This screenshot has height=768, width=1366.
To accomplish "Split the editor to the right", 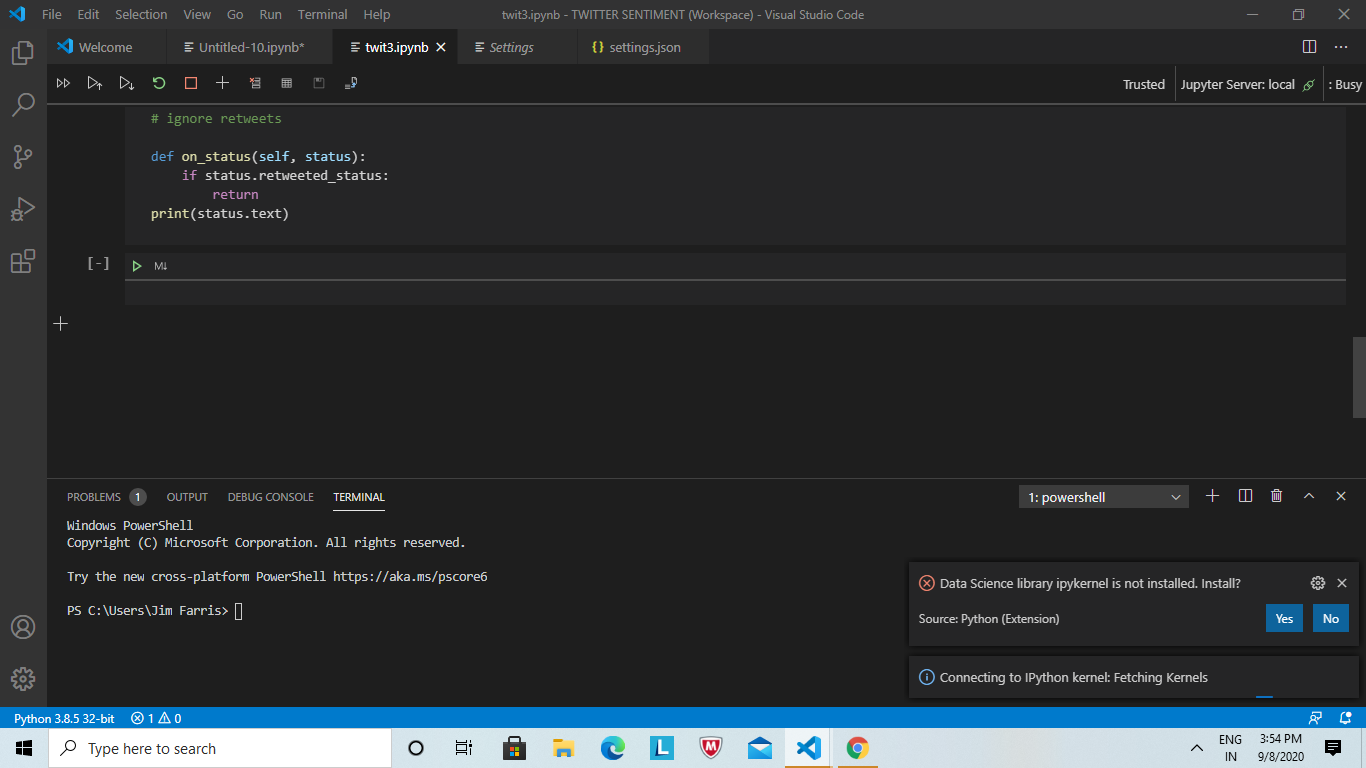I will pyautogui.click(x=1309, y=47).
